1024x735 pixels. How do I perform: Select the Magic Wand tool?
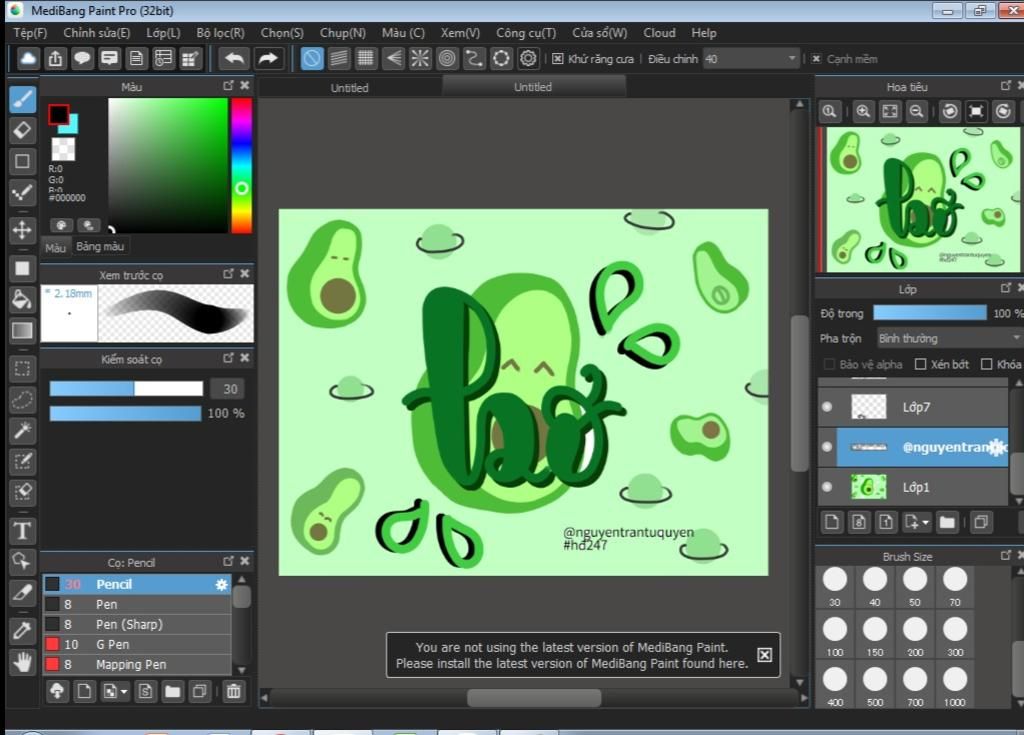(x=22, y=430)
